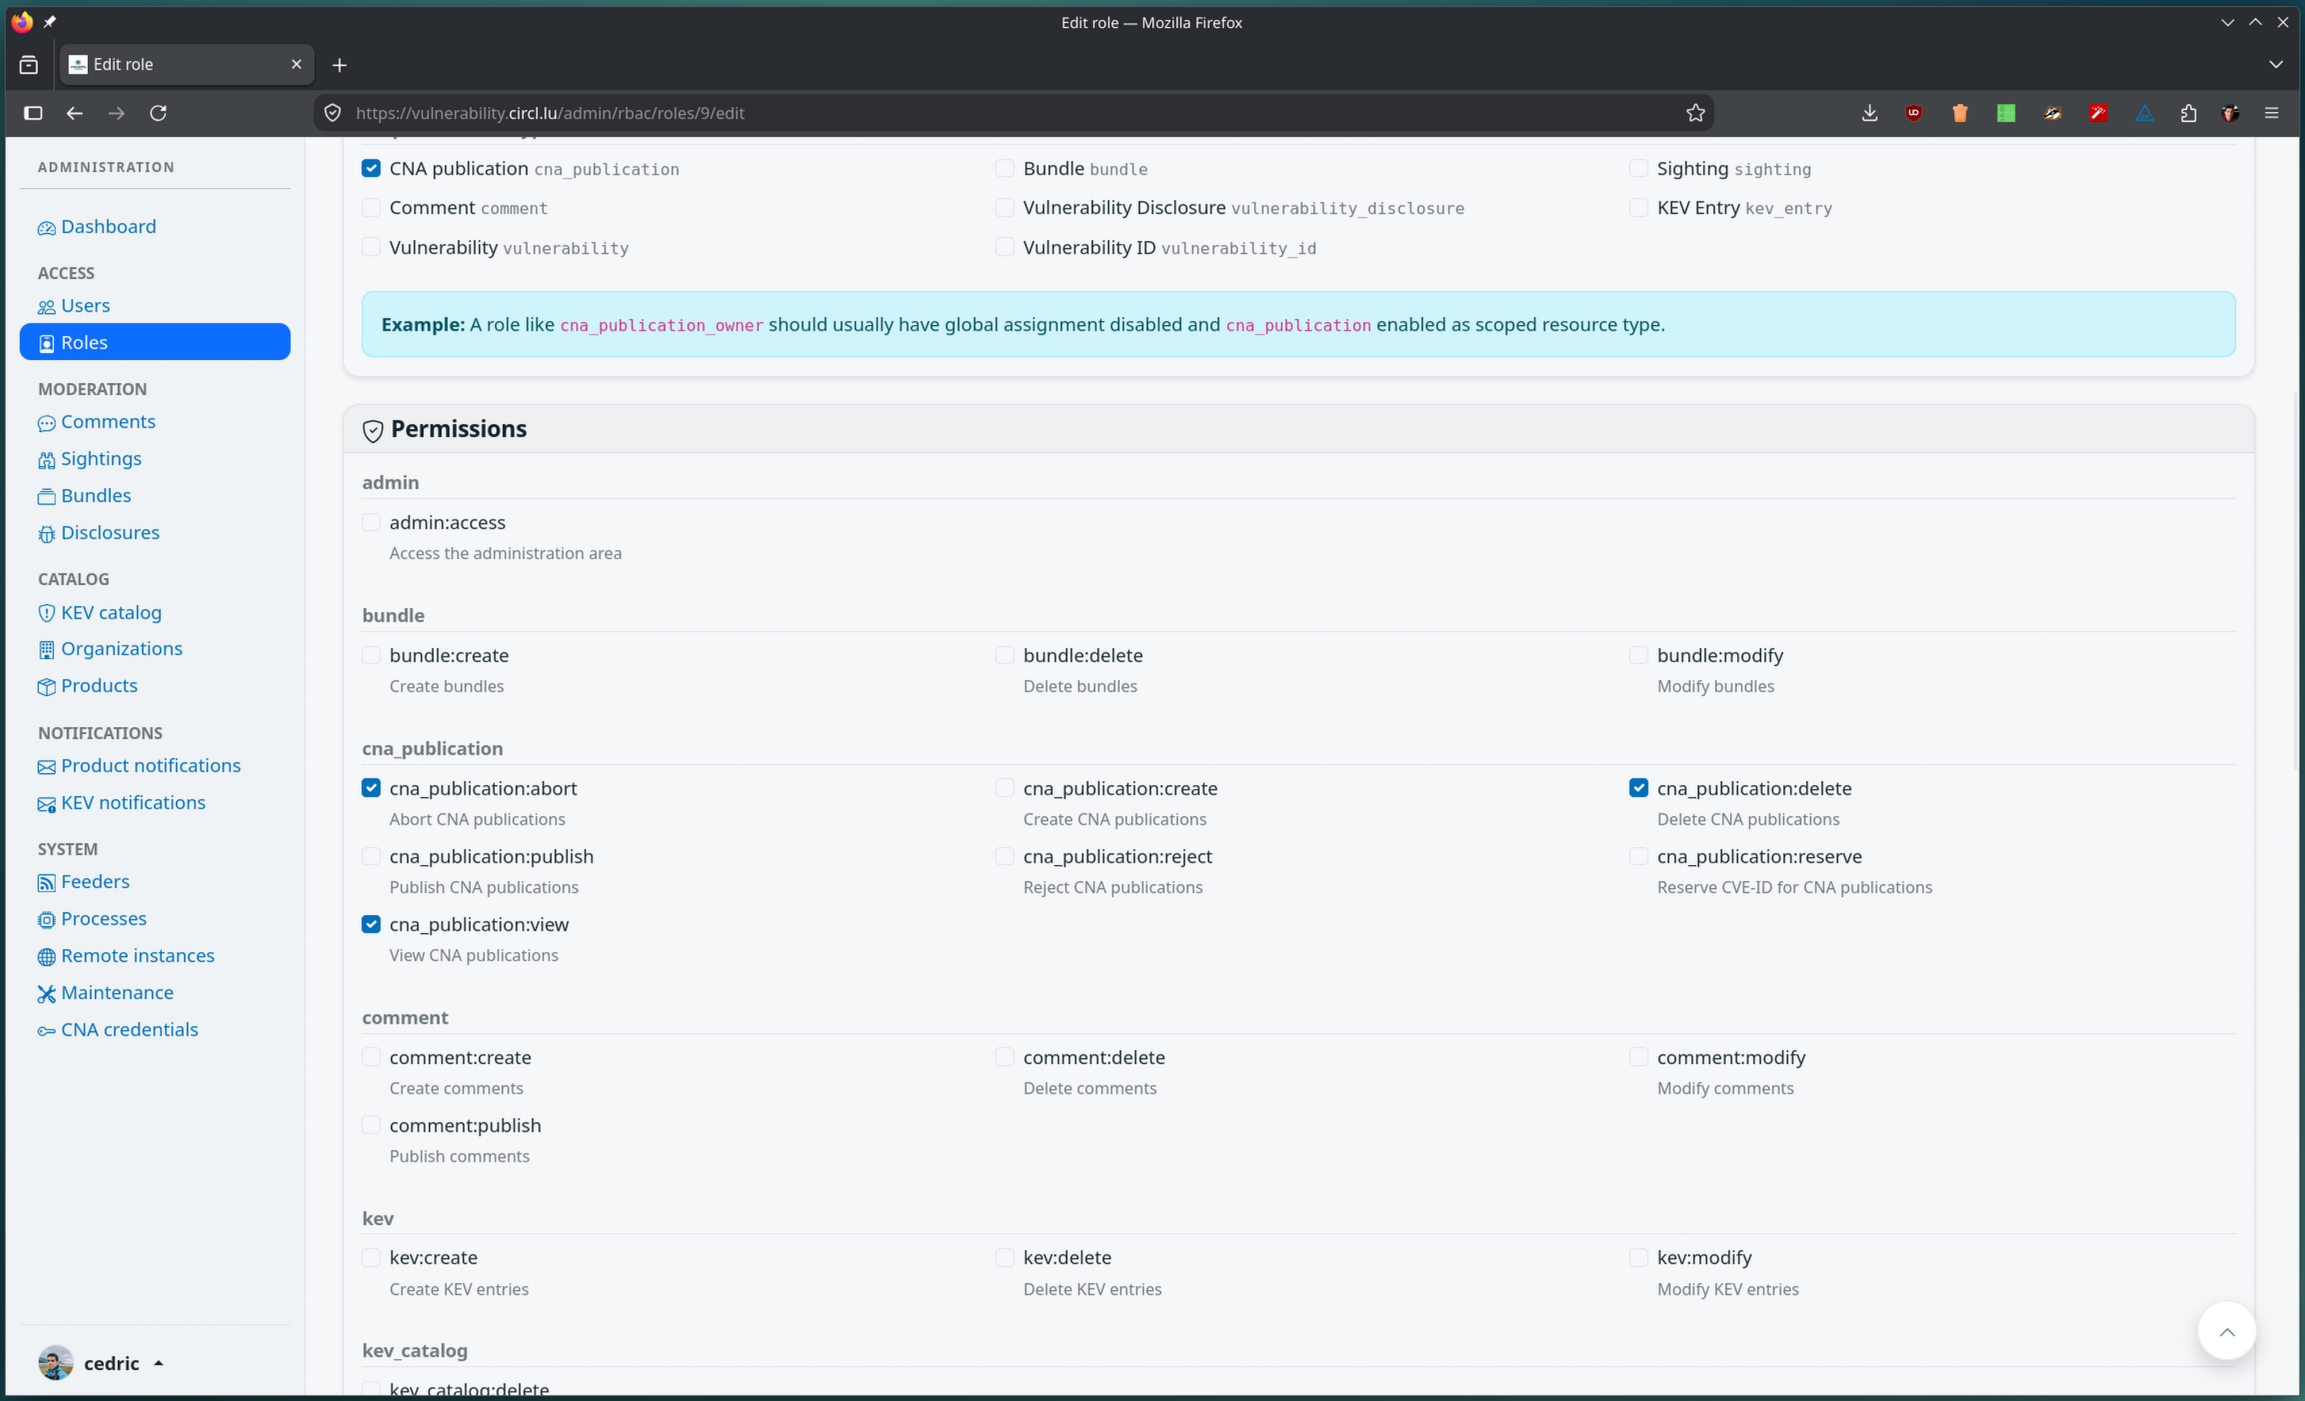Image resolution: width=2305 pixels, height=1401 pixels.
Task: Click the Sightings binoculars icon
Action: [x=46, y=460]
